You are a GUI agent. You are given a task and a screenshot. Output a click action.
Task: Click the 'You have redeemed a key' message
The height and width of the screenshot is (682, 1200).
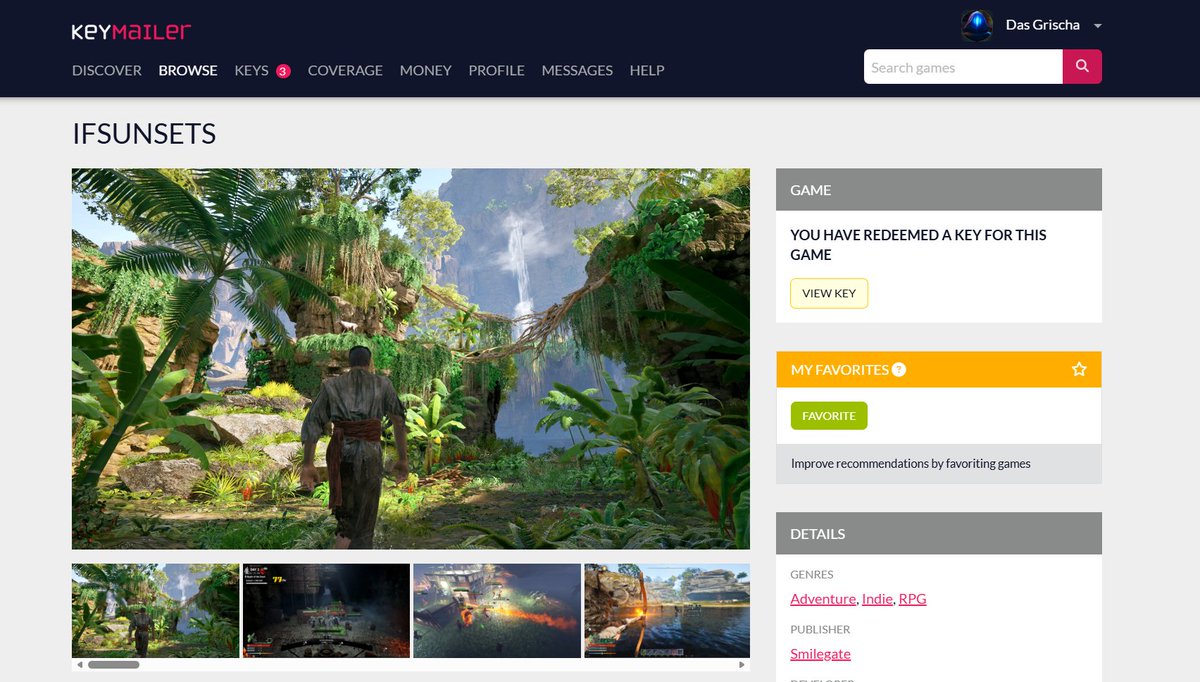(918, 245)
